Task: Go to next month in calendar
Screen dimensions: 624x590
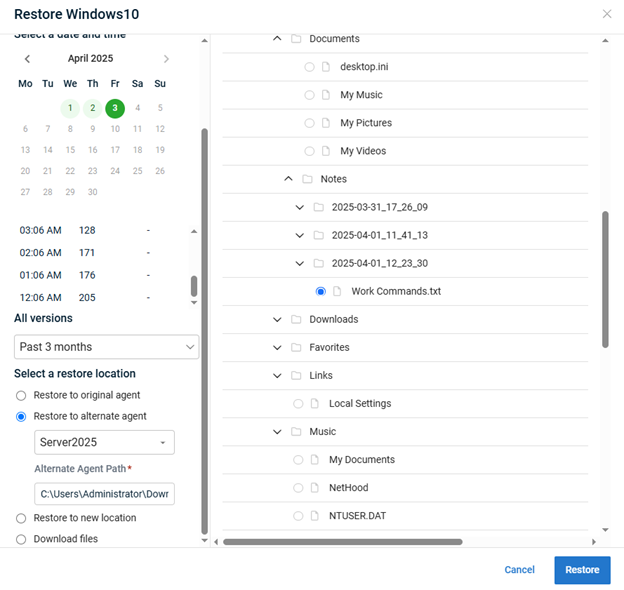Action: click(x=166, y=59)
